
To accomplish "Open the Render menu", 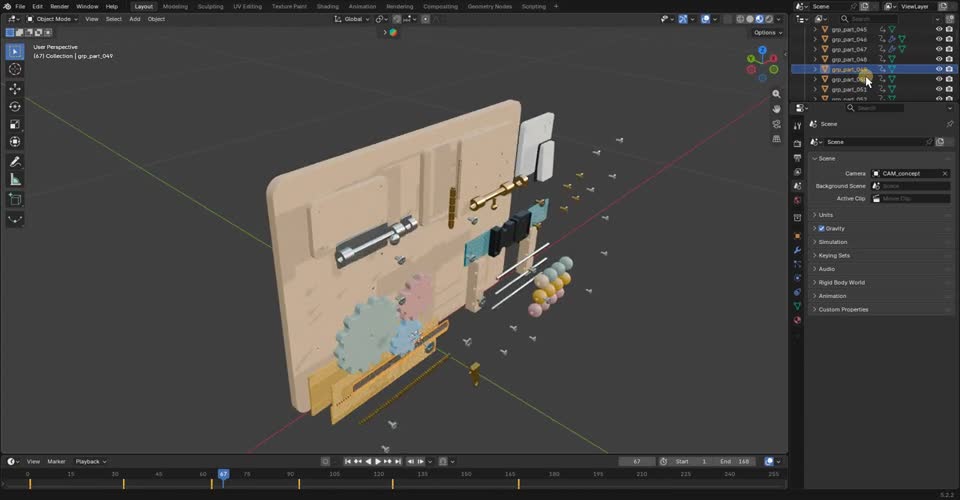I will click(59, 6).
